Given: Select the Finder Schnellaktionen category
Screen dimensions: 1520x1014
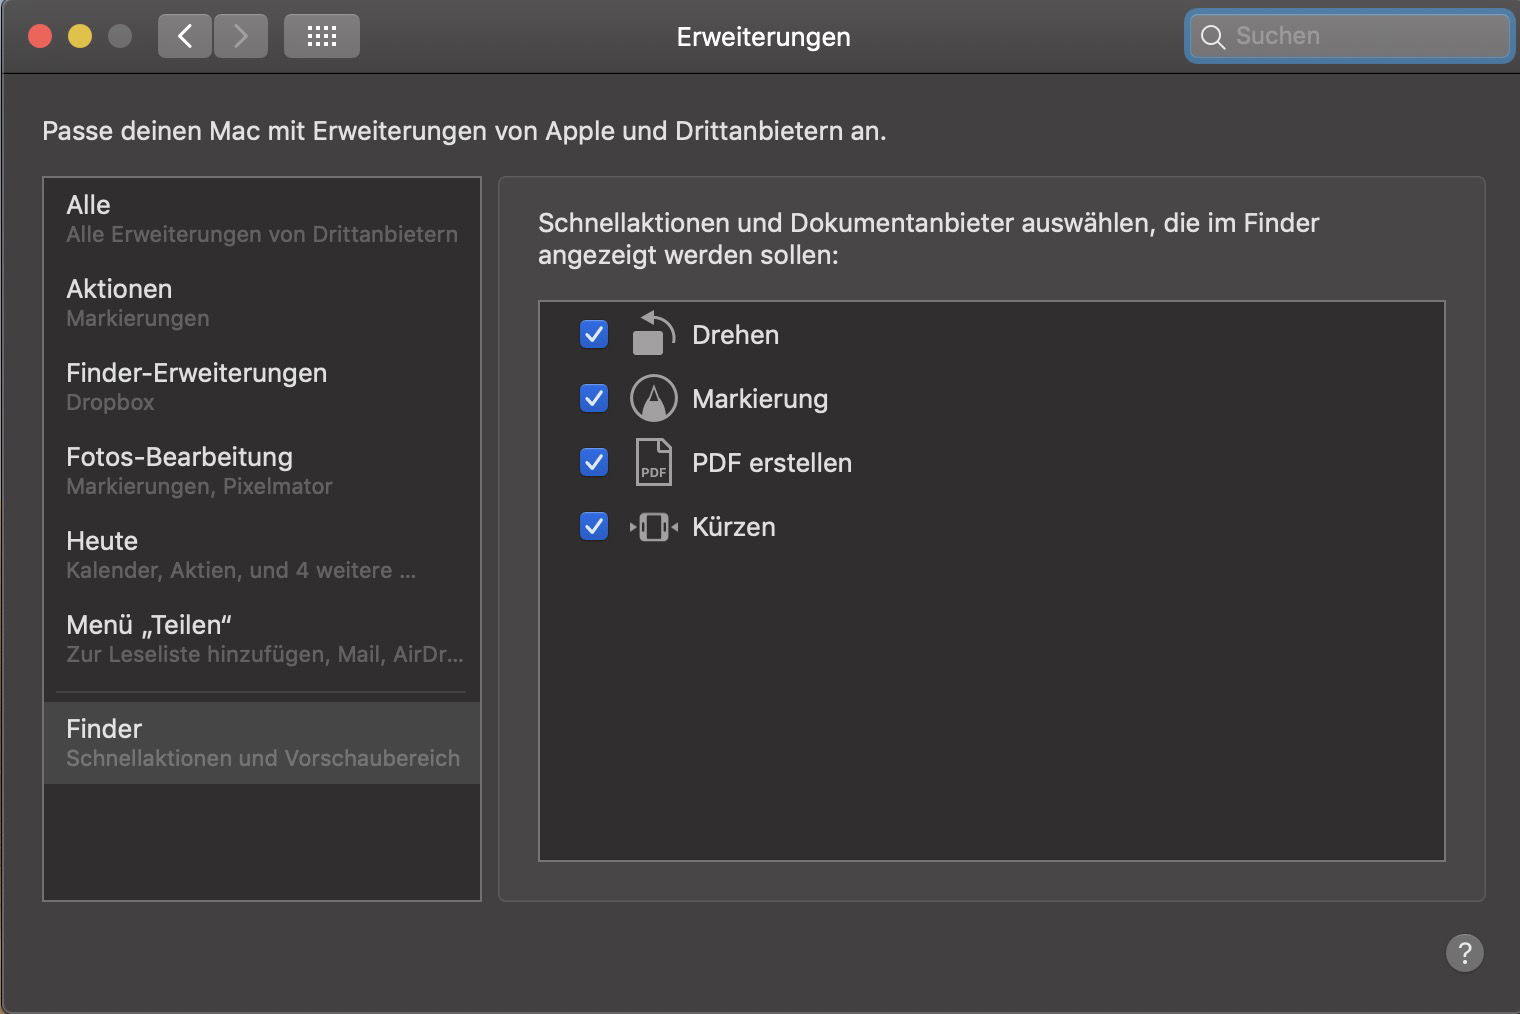Looking at the screenshot, I should [x=262, y=742].
